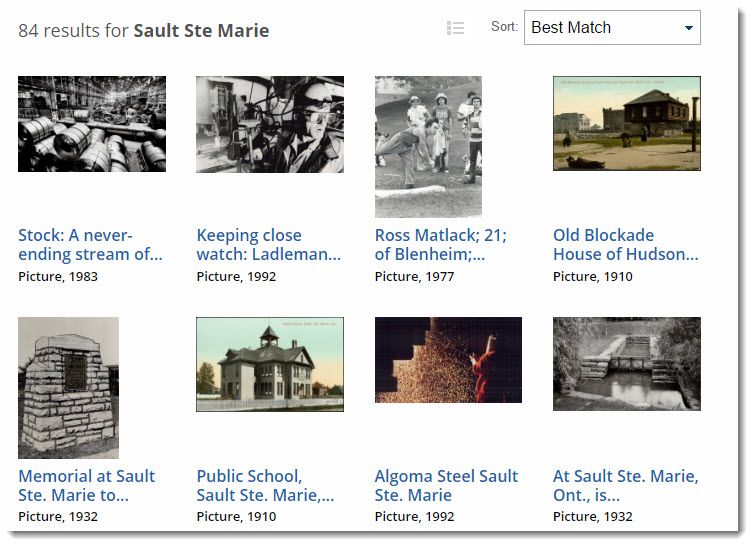Open 'Memorial at Sault Ste. Marie to...' link
Viewport: 753px width, 546px height.
[87, 485]
